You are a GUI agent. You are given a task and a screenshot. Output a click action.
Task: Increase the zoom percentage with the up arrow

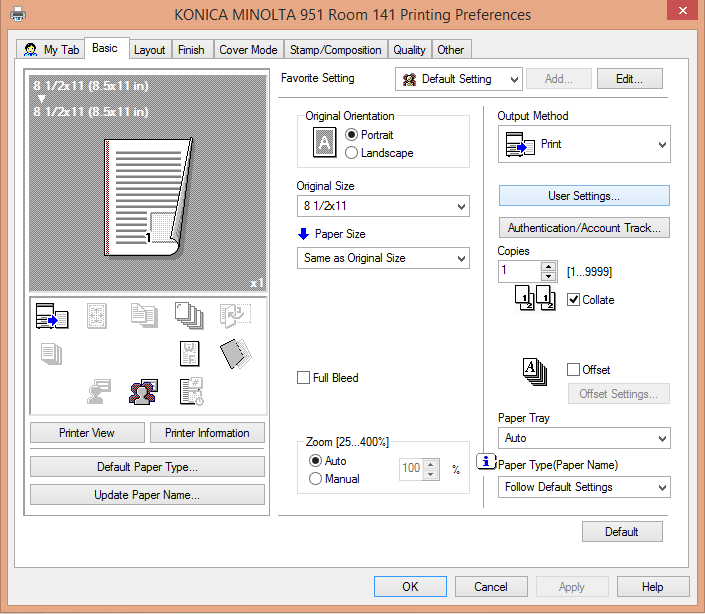(431, 464)
